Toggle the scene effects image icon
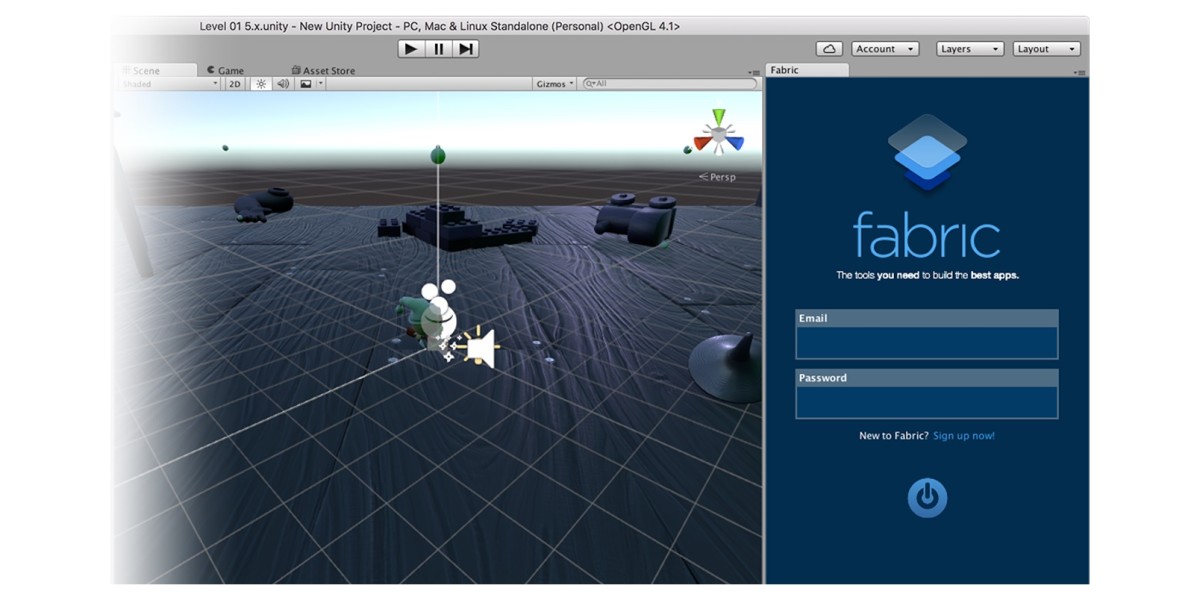This screenshot has height=600, width=1200. click(x=306, y=84)
